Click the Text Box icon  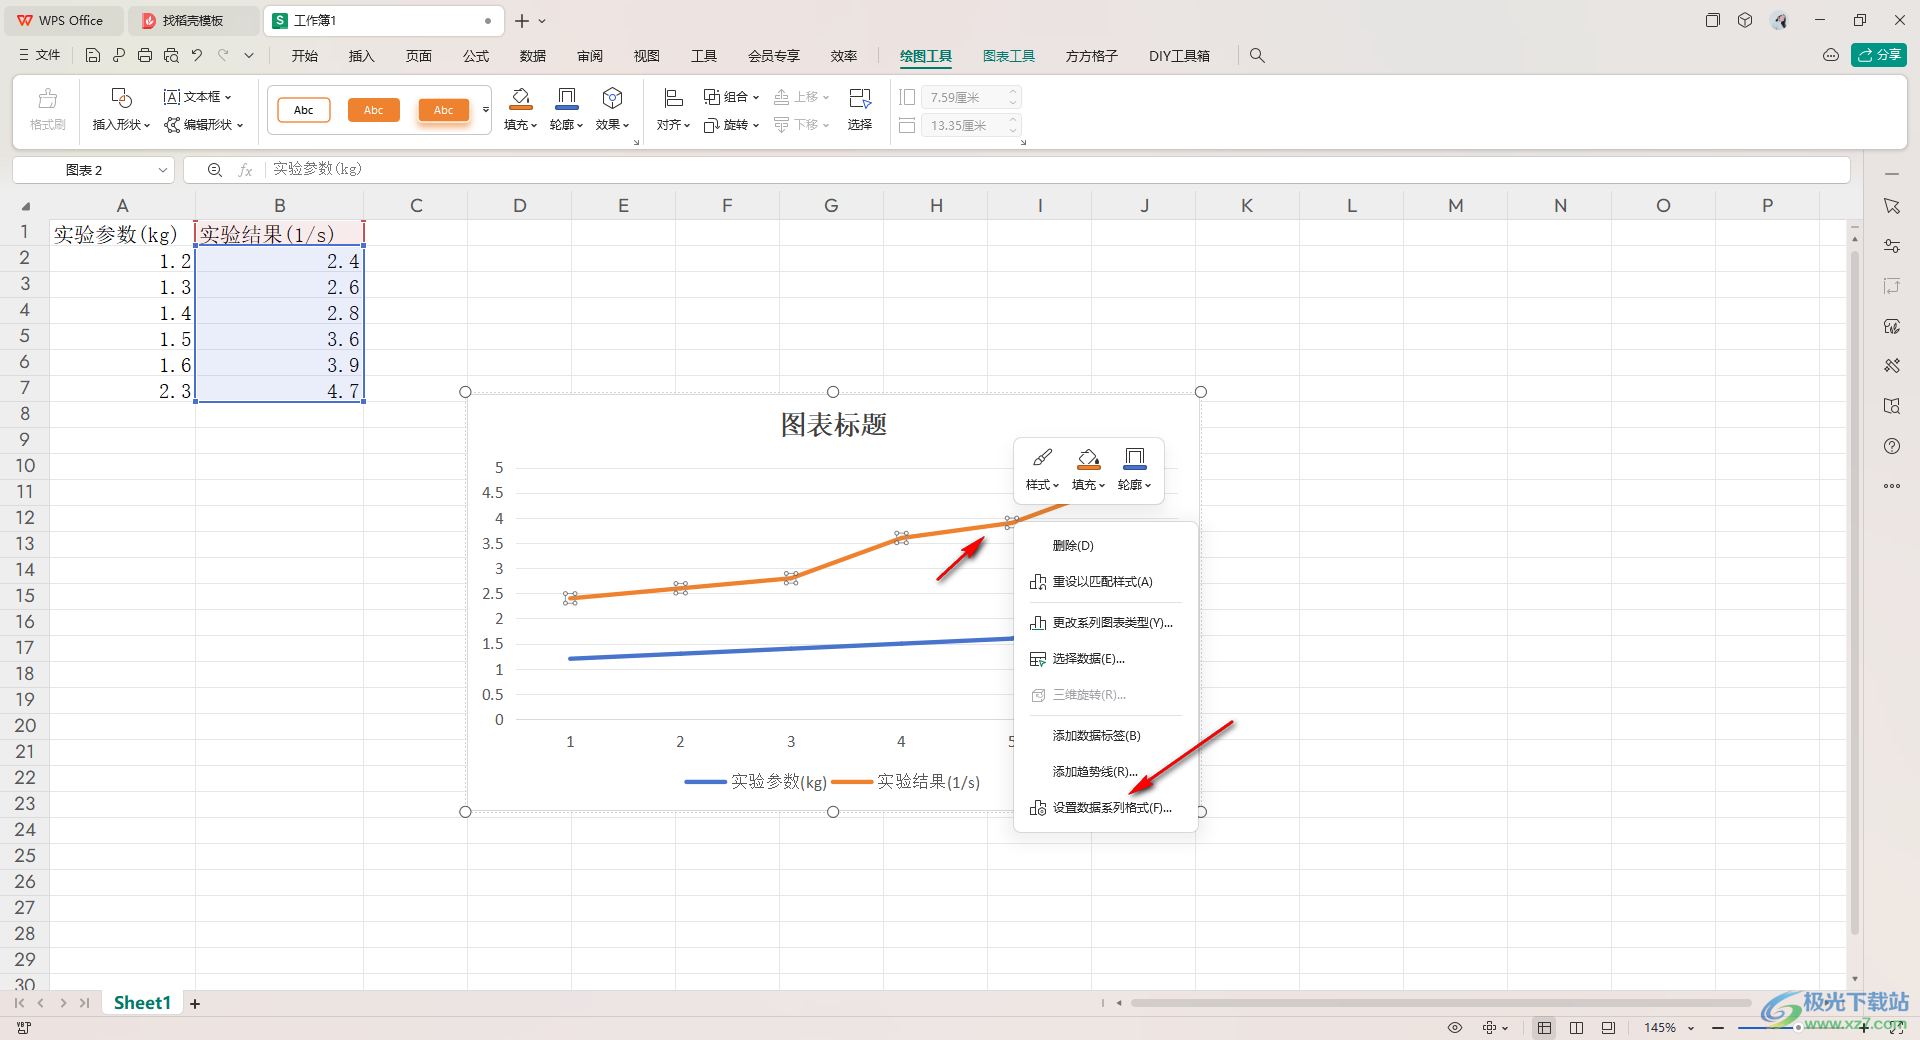click(x=172, y=97)
